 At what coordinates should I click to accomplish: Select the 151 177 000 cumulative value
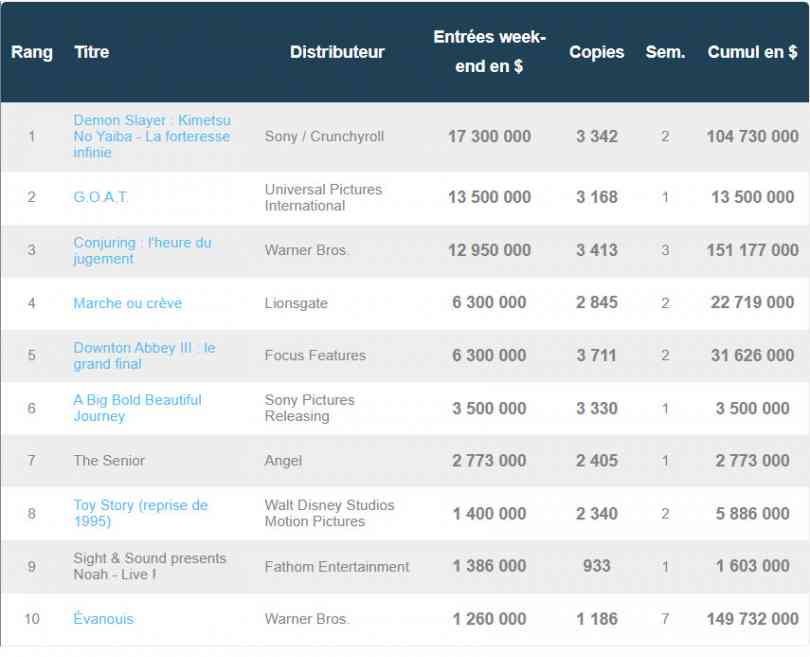(753, 250)
